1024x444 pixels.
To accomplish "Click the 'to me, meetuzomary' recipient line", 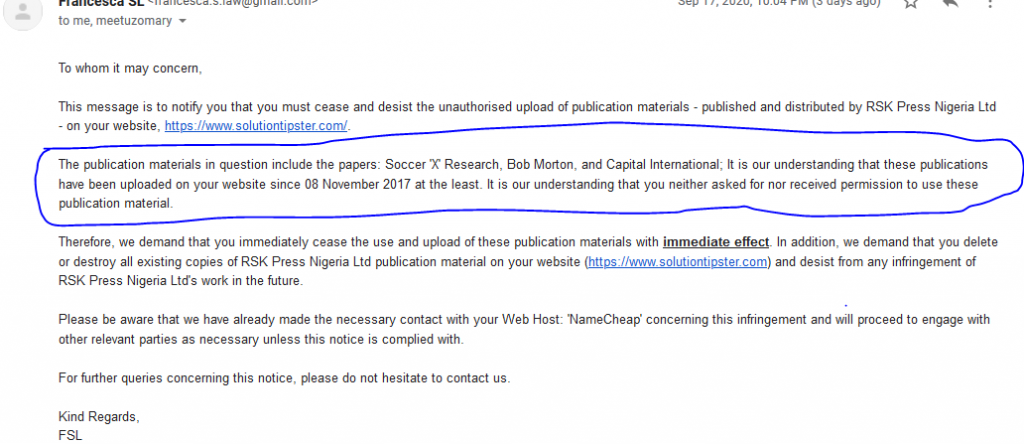I will tap(116, 21).
